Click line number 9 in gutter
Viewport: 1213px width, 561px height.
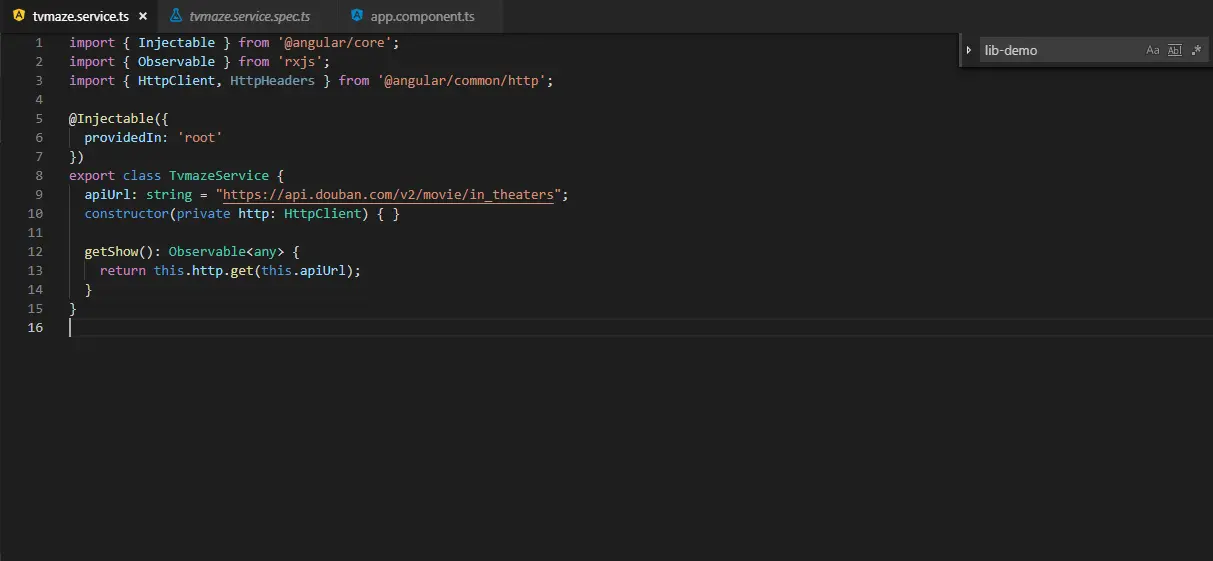(x=38, y=195)
